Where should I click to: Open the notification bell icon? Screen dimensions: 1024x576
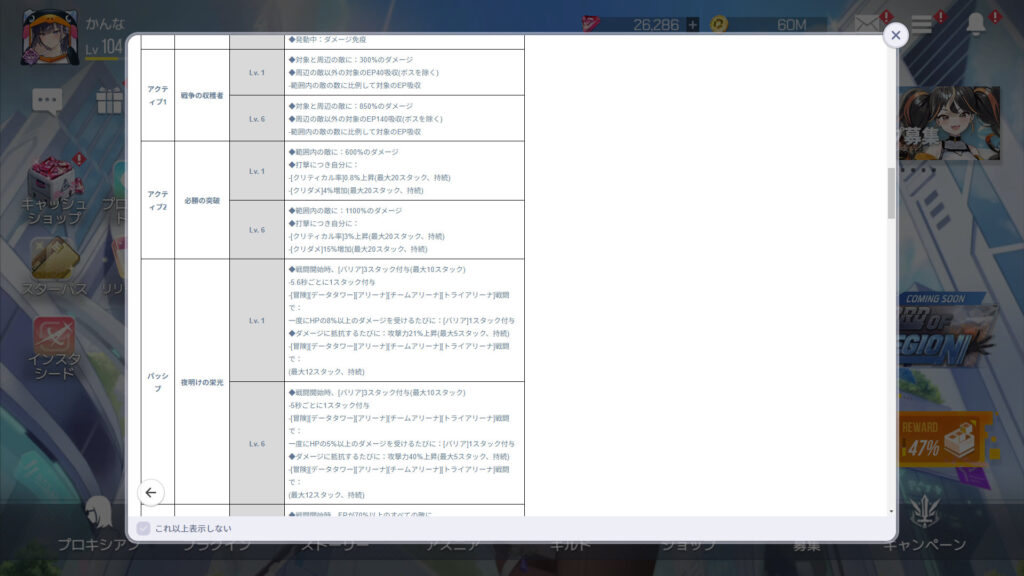pyautogui.click(x=976, y=25)
